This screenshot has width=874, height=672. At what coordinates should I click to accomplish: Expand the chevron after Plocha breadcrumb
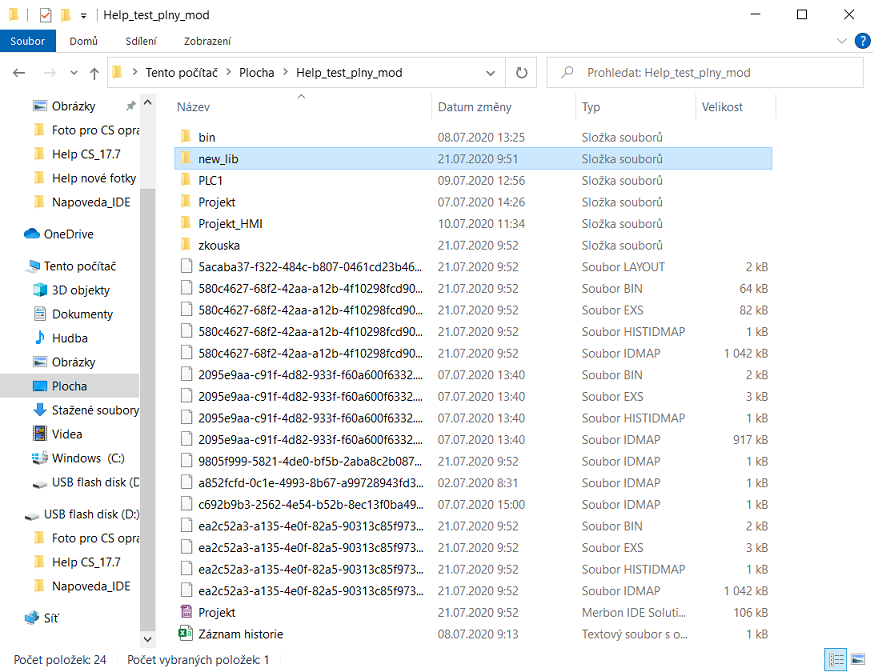[x=285, y=72]
